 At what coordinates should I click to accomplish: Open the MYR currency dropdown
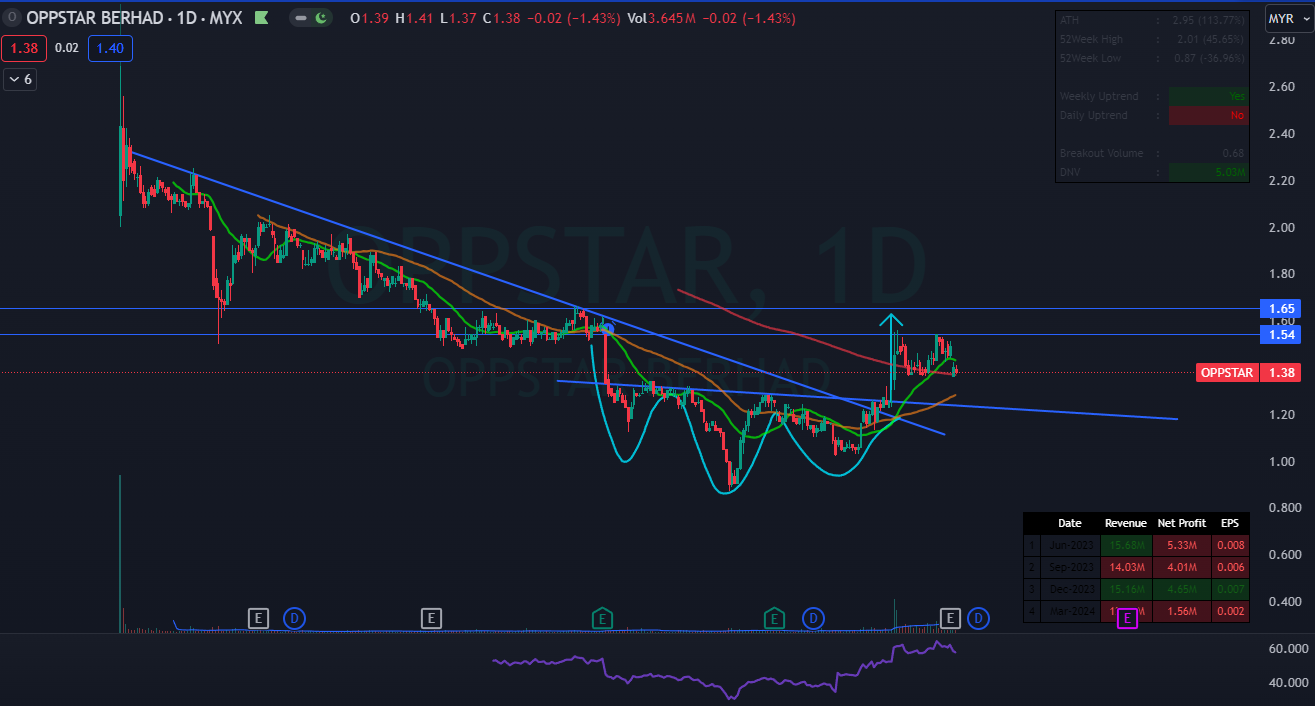pyautogui.click(x=1283, y=18)
